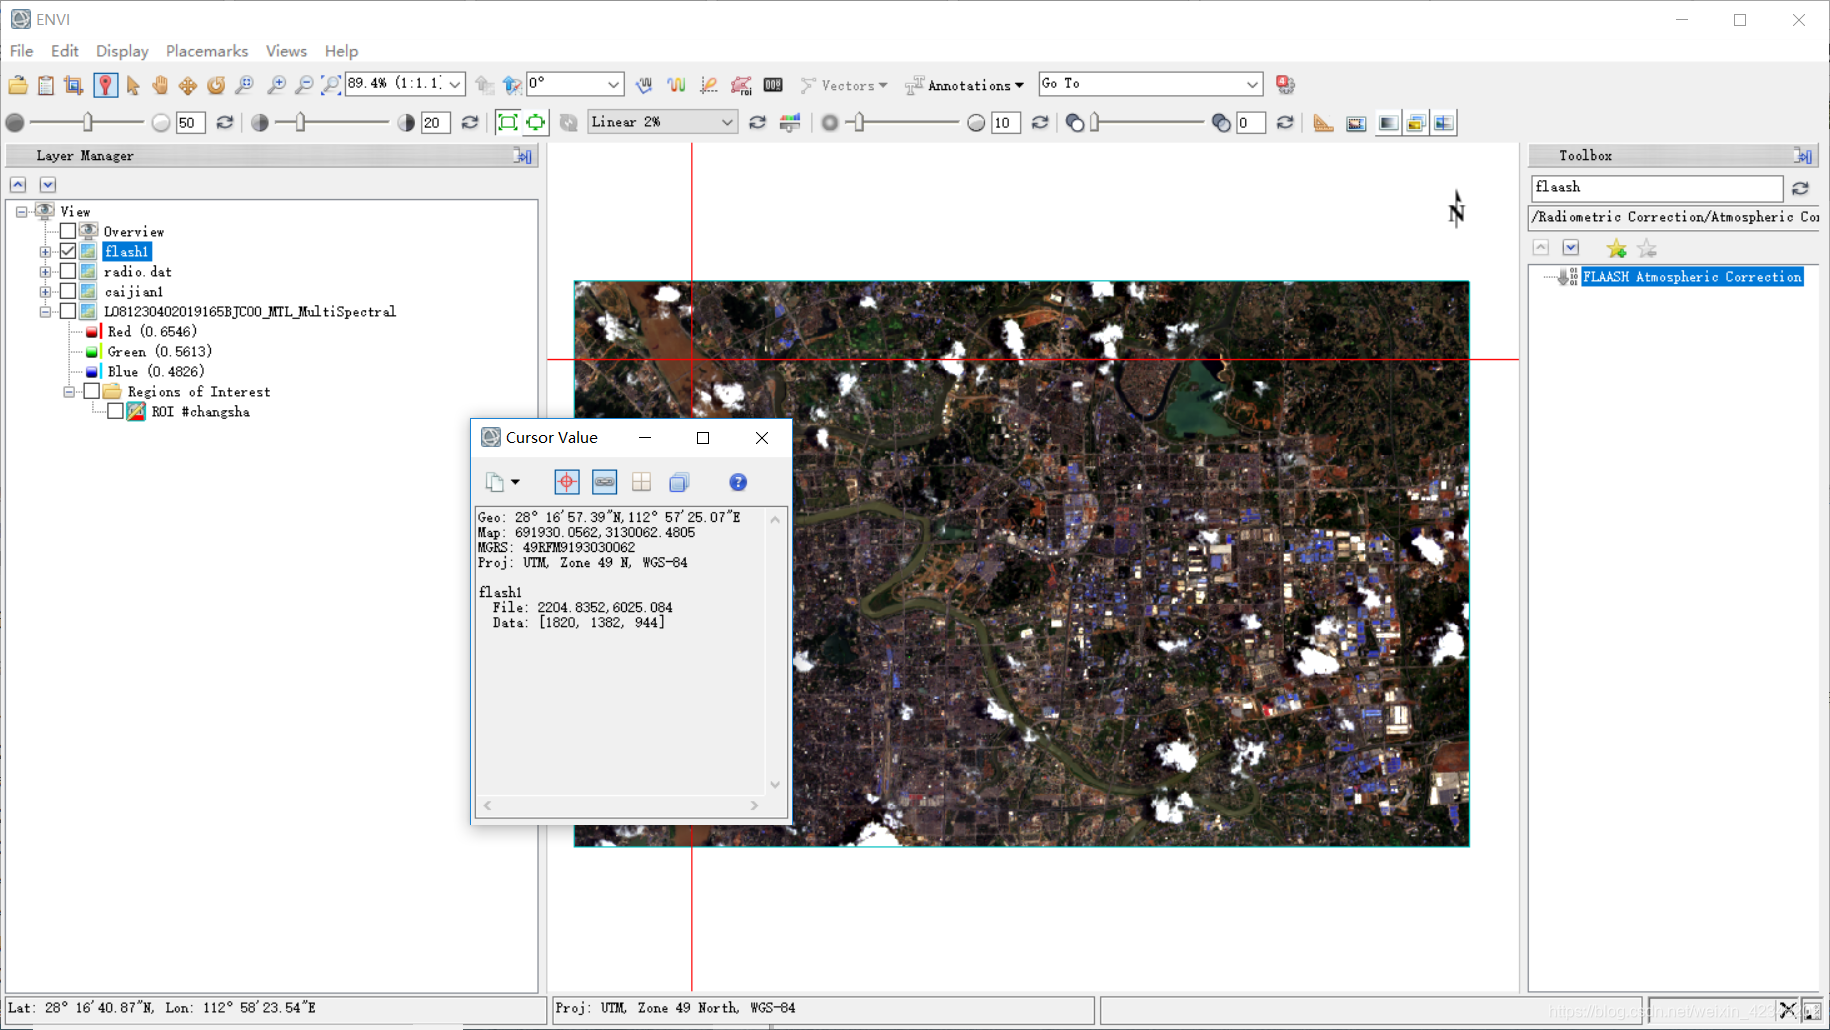Collapse the Regions of Interest node
Viewport: 1830px width, 1030px height.
pos(69,392)
